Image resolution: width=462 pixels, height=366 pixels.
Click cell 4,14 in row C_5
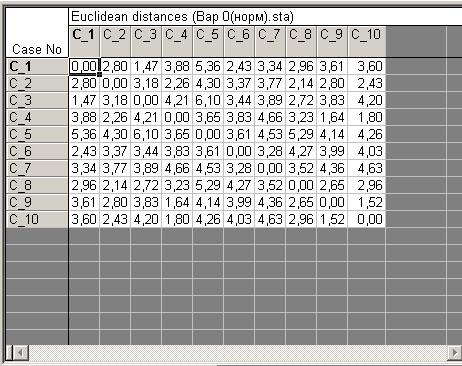point(332,134)
